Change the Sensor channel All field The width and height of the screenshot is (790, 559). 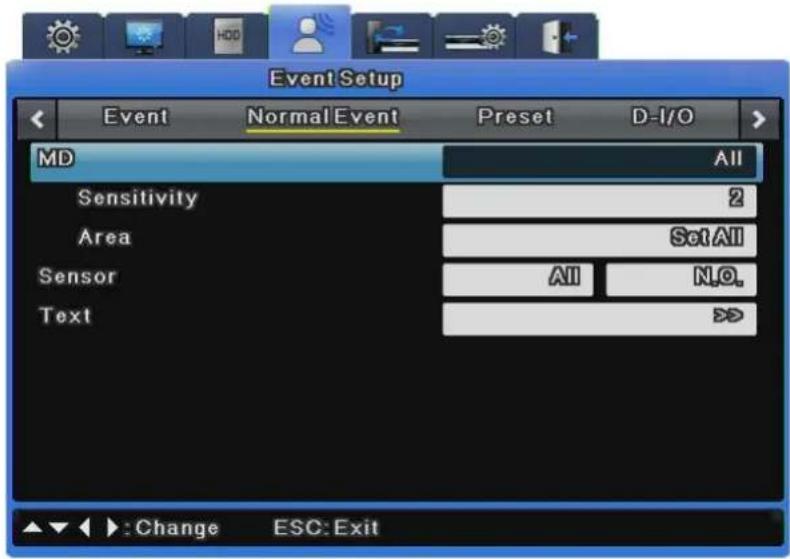coord(518,279)
